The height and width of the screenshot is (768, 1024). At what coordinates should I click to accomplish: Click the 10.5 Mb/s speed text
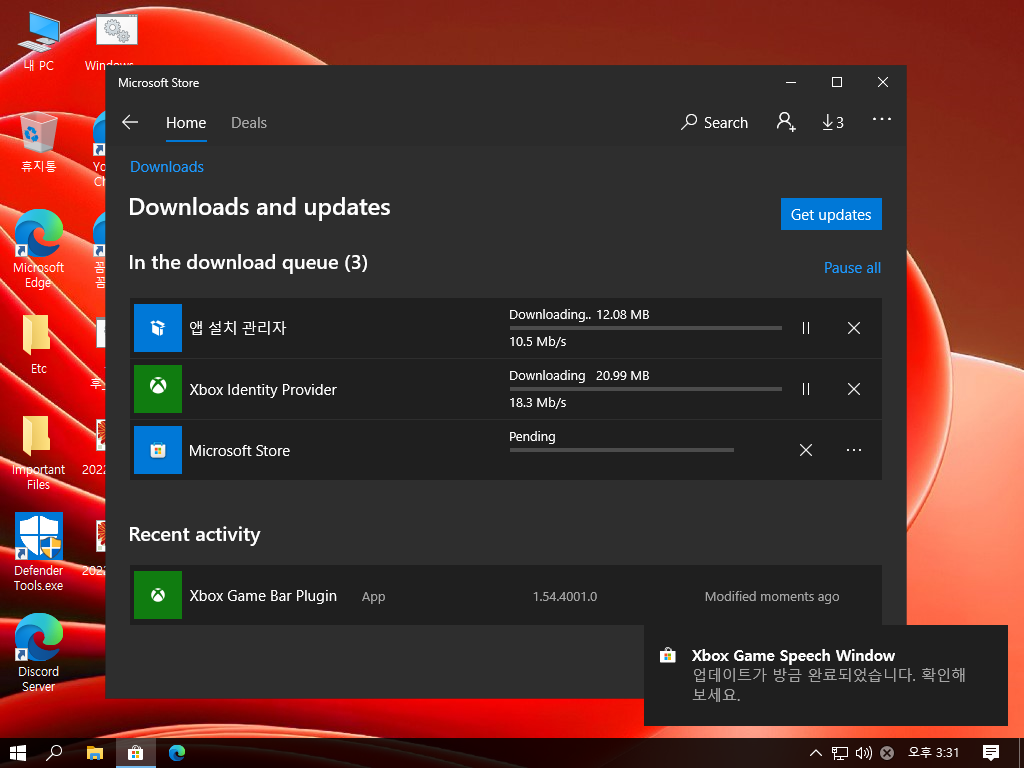537,342
